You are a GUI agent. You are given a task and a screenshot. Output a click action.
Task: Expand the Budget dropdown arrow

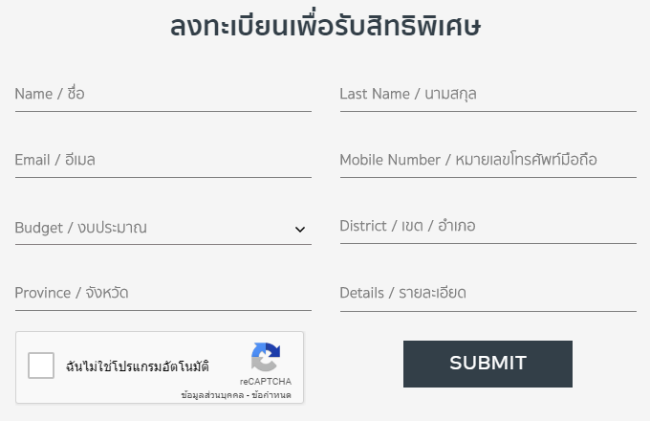pos(300,229)
